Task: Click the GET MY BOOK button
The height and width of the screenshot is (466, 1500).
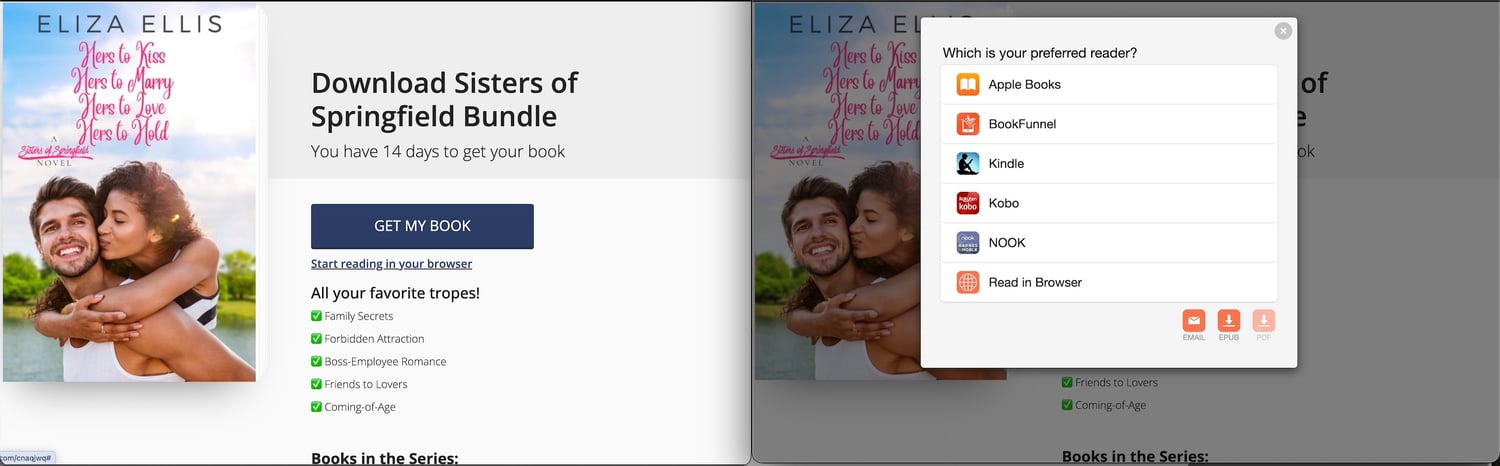Action: [x=422, y=226]
